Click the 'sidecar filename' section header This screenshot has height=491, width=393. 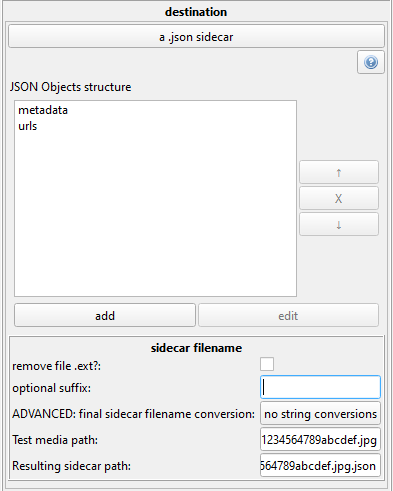click(x=196, y=348)
